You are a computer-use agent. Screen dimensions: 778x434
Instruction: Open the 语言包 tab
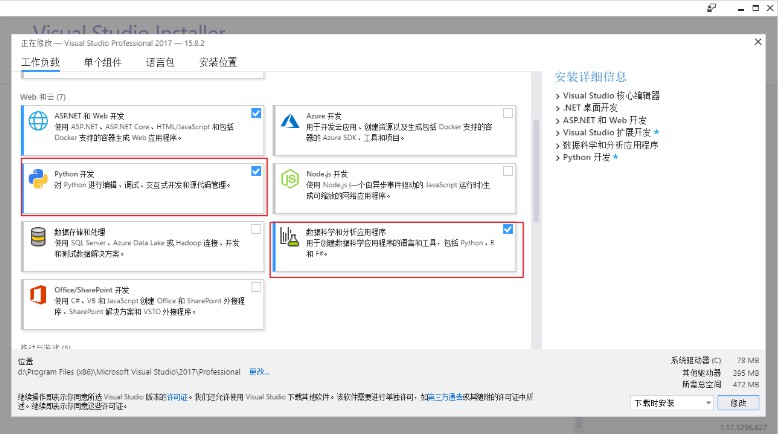[159, 62]
